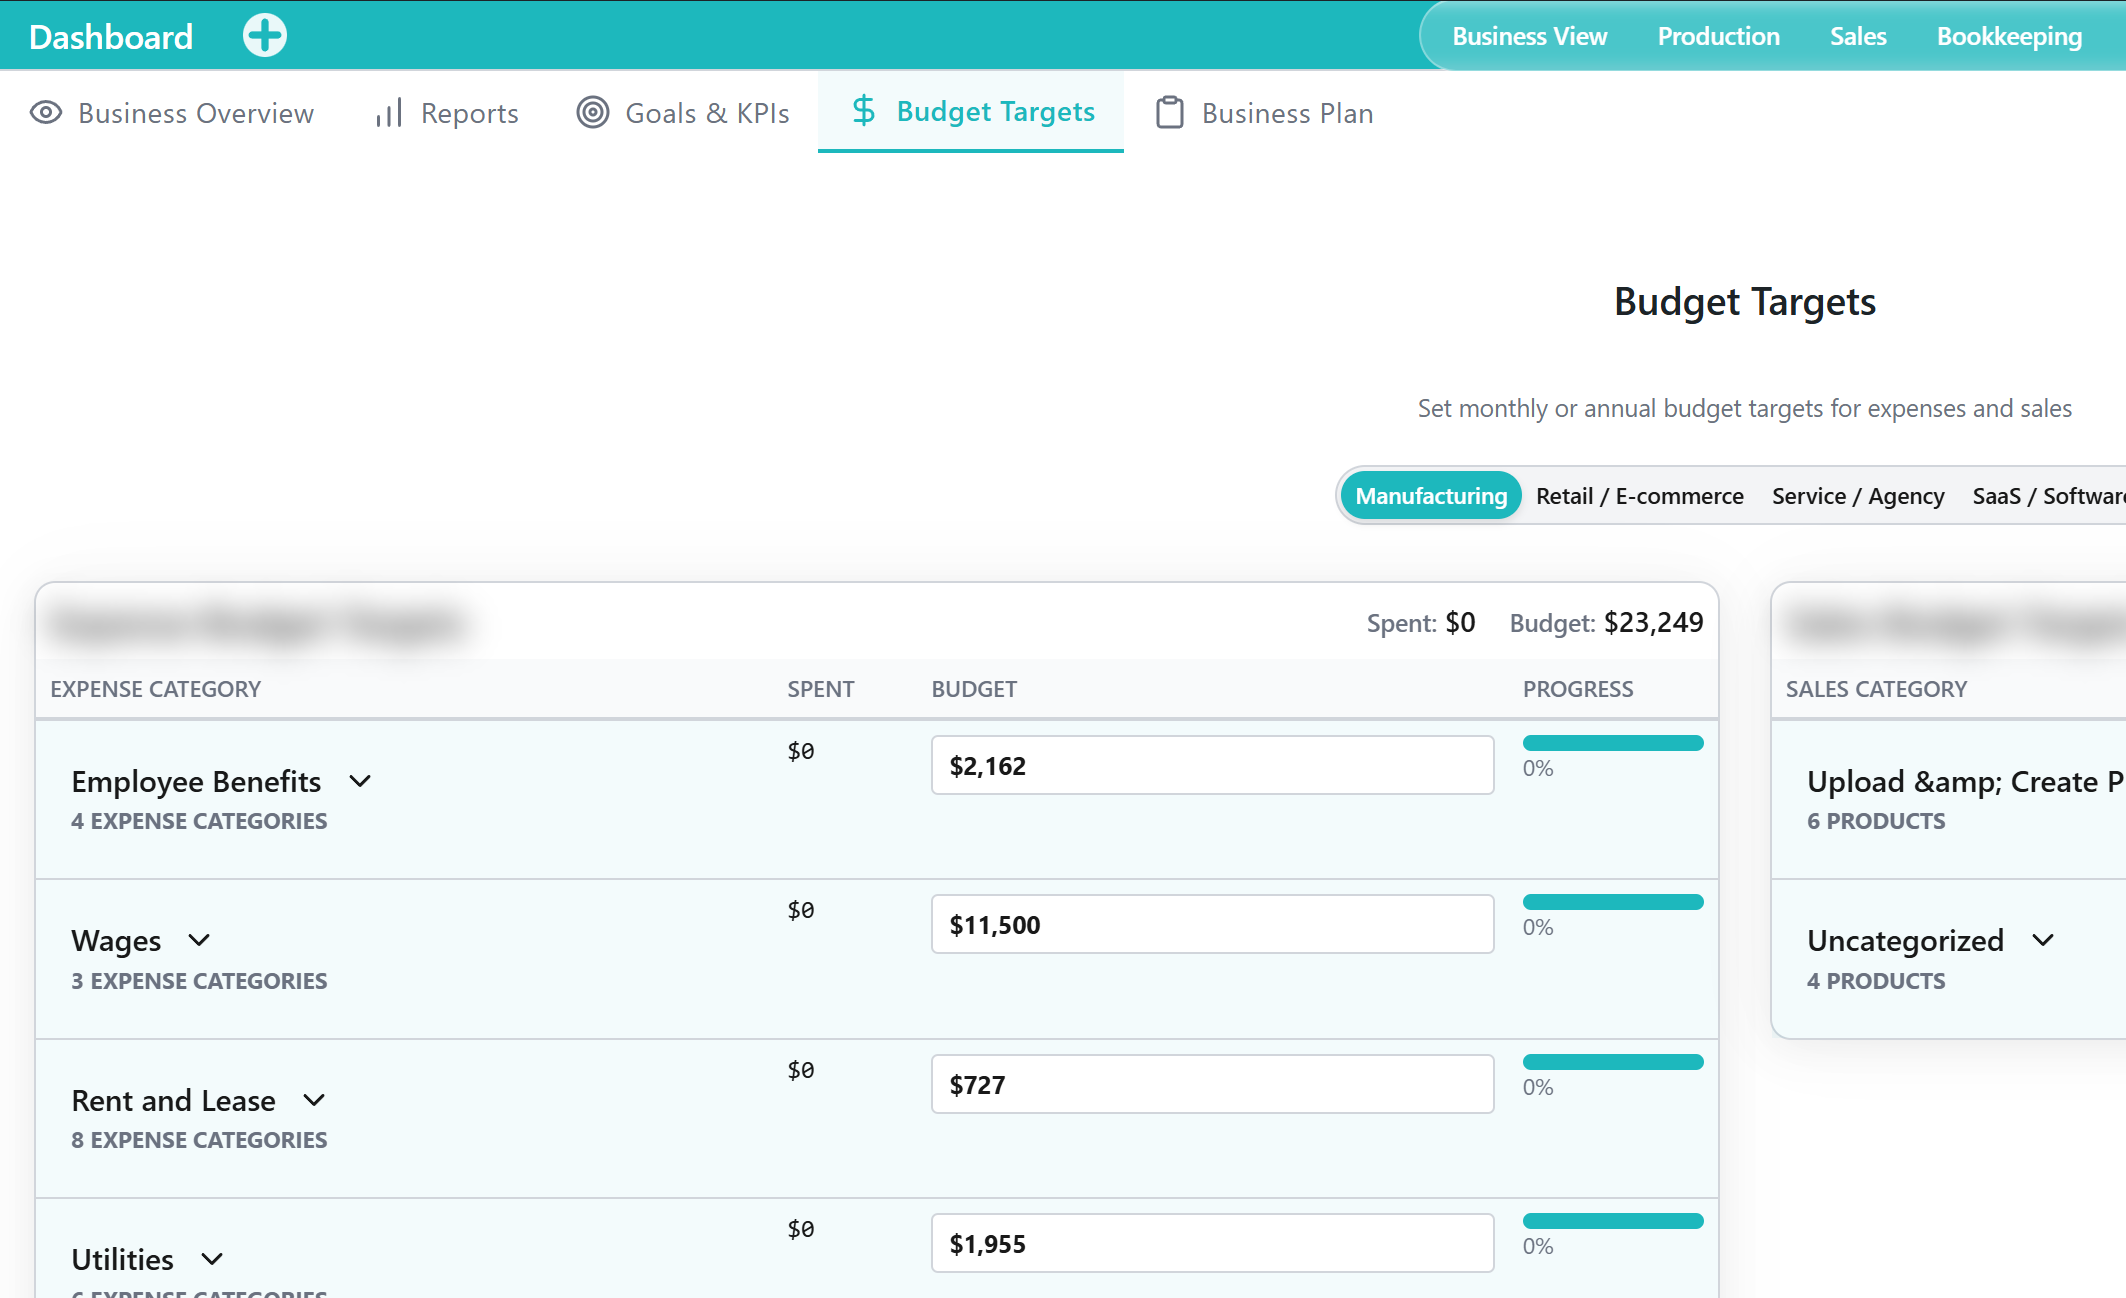2126x1298 pixels.
Task: Click the Utilities budget field $1,955
Action: [x=1212, y=1243]
